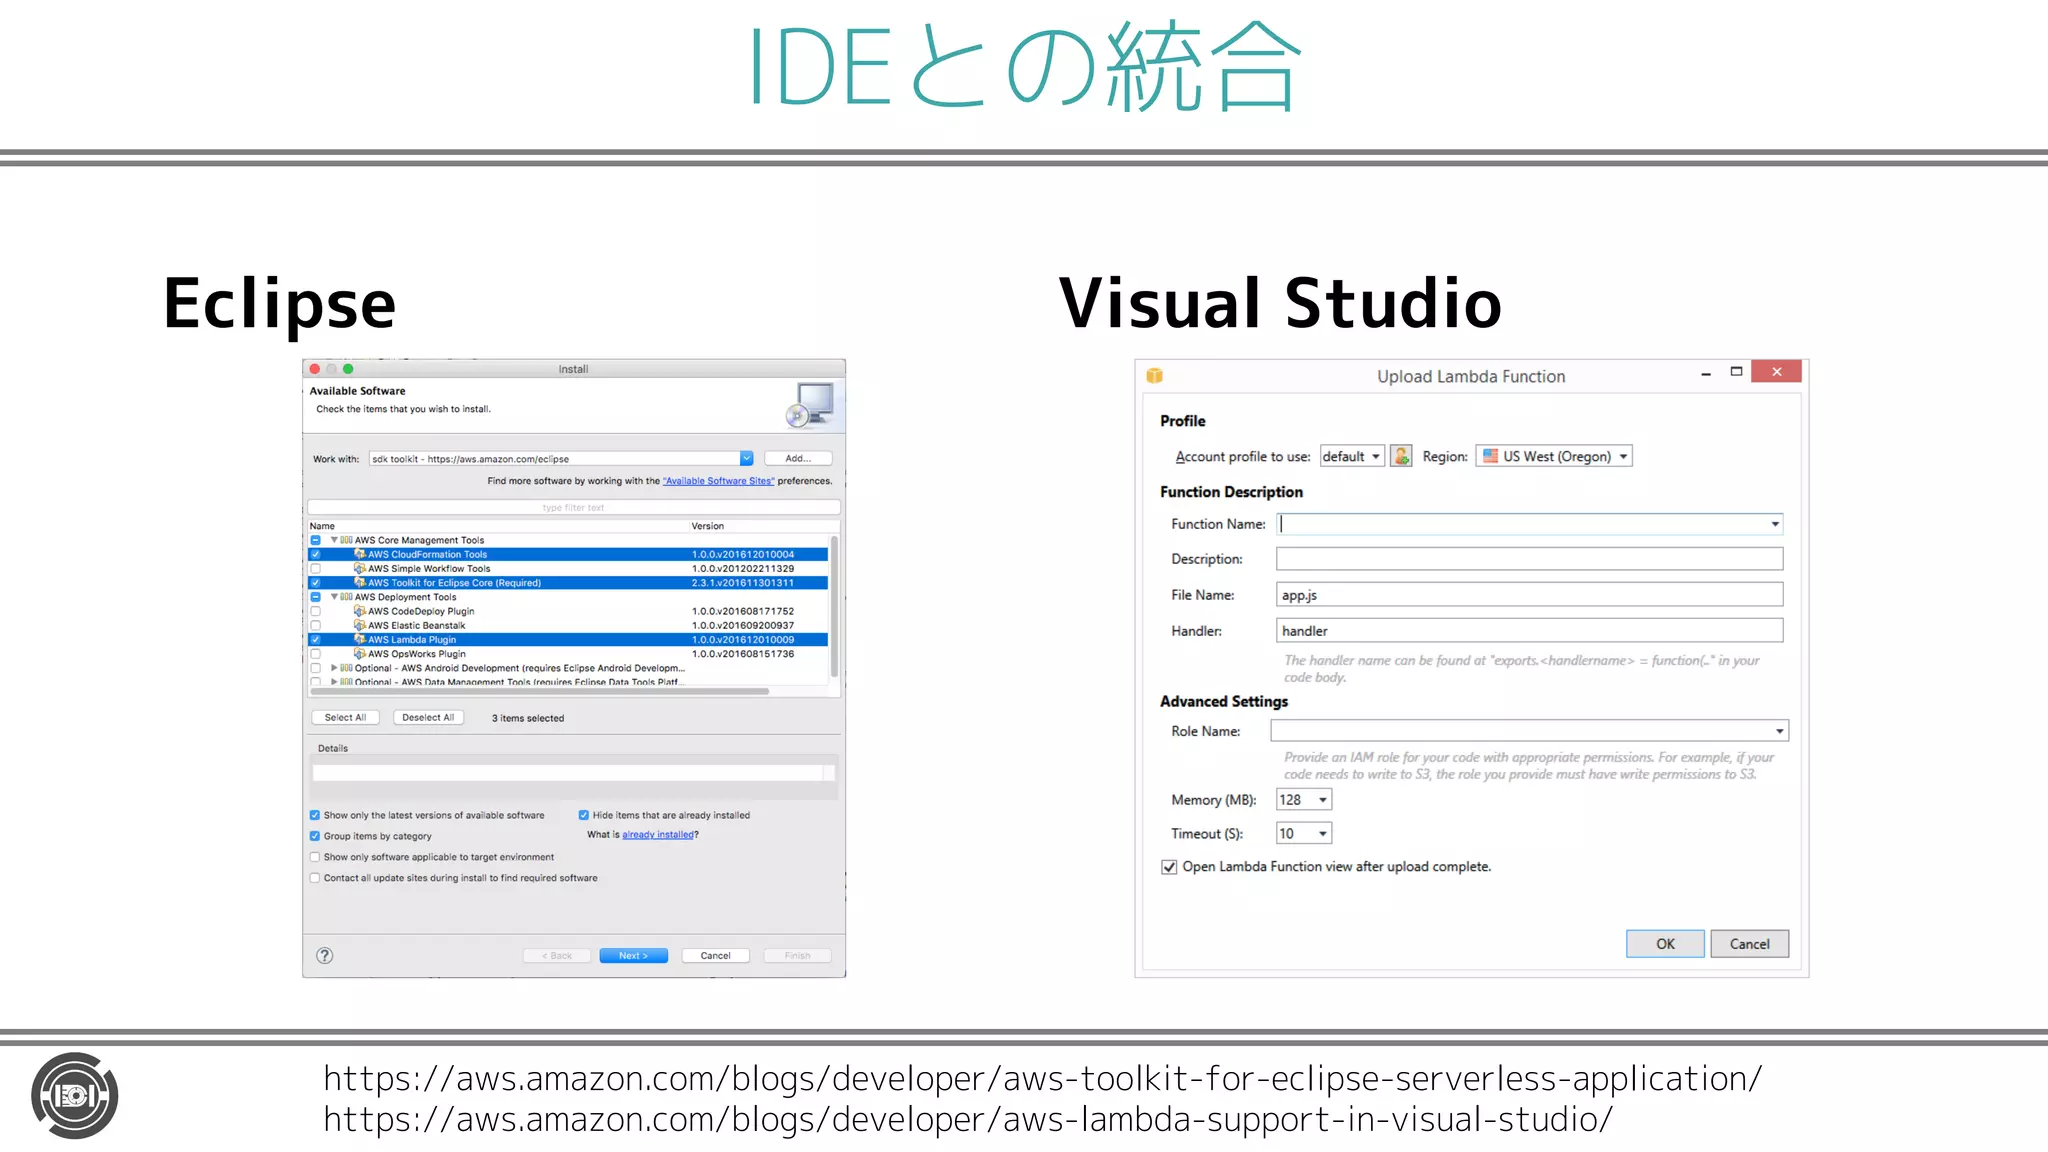The image size is (2048, 1152).
Task: Toggle the AWS Core Management Tools group checkbox
Action: coord(315,540)
